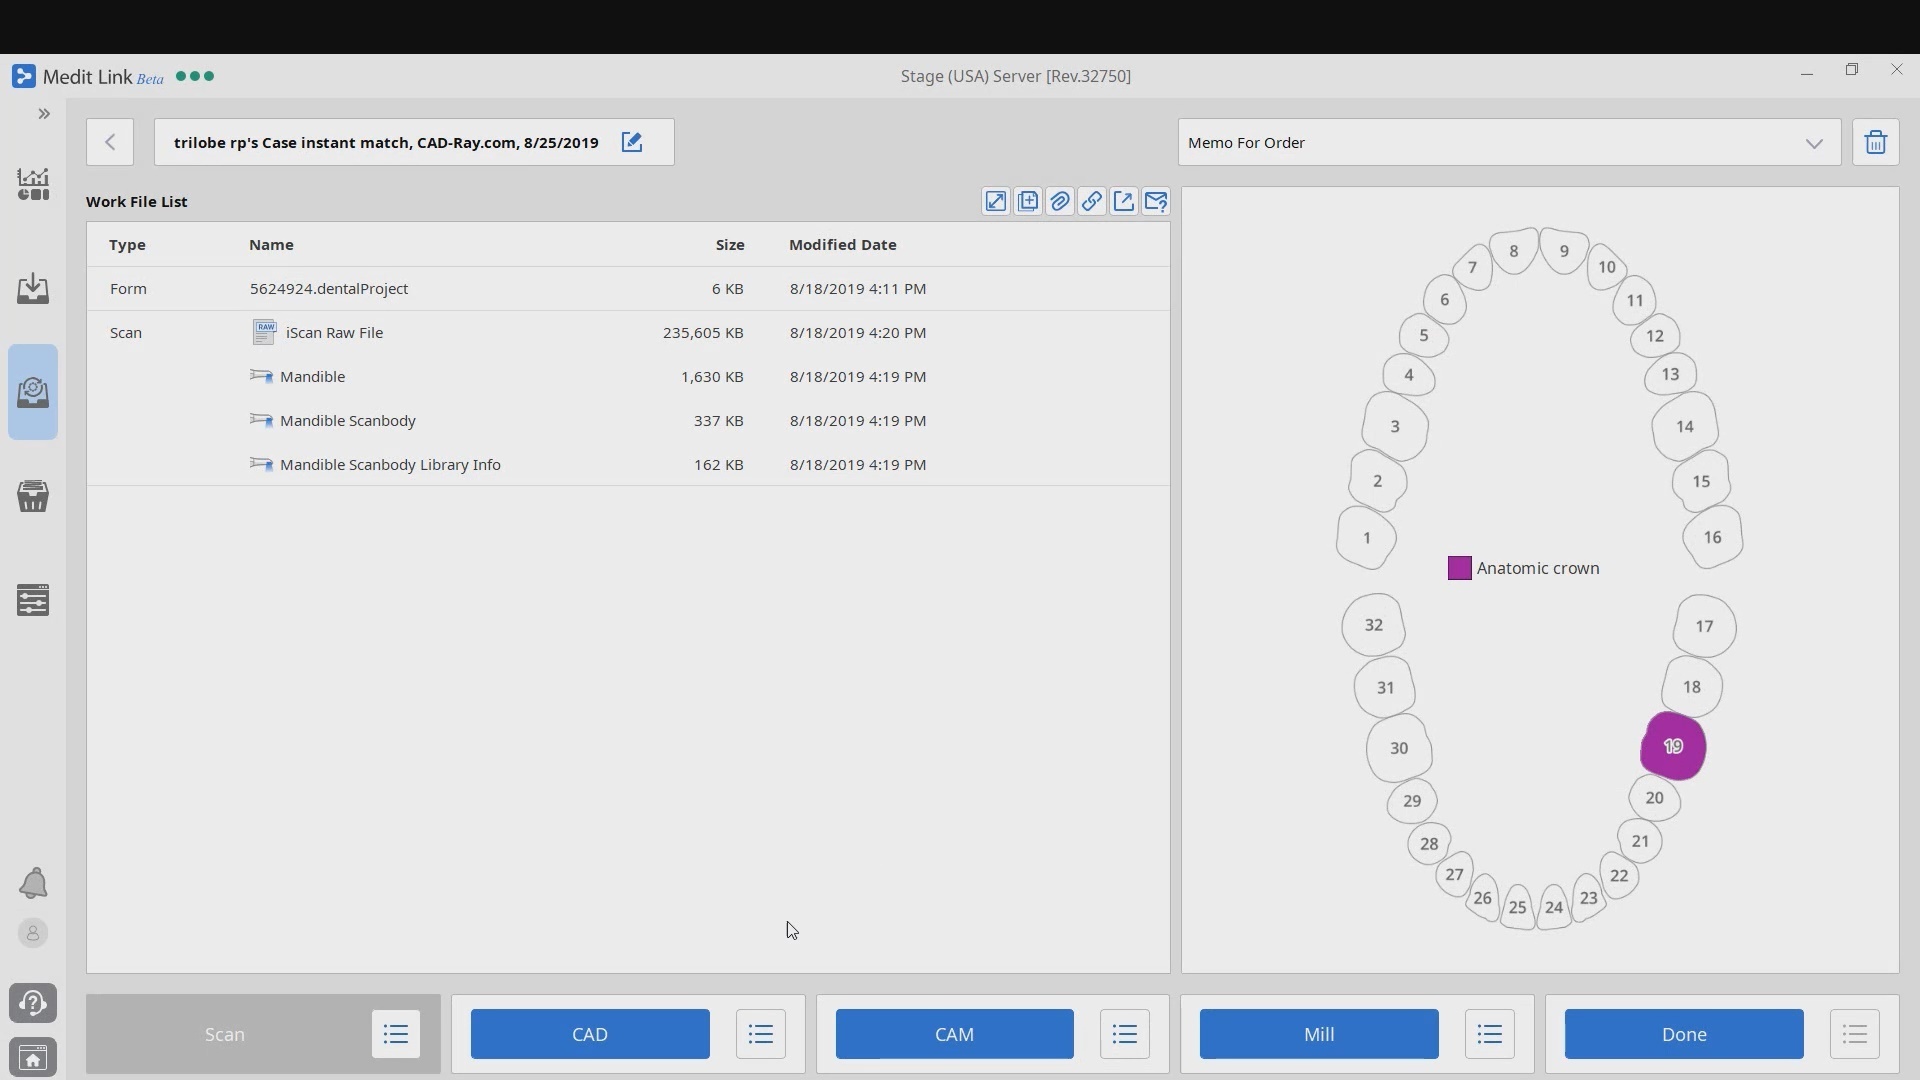Select tooth 25 on the dental chart
Image resolution: width=1920 pixels, height=1080 pixels.
point(1517,907)
